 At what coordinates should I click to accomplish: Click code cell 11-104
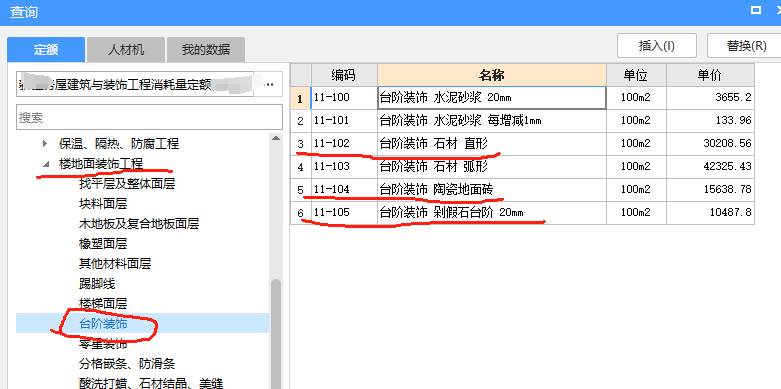click(344, 190)
